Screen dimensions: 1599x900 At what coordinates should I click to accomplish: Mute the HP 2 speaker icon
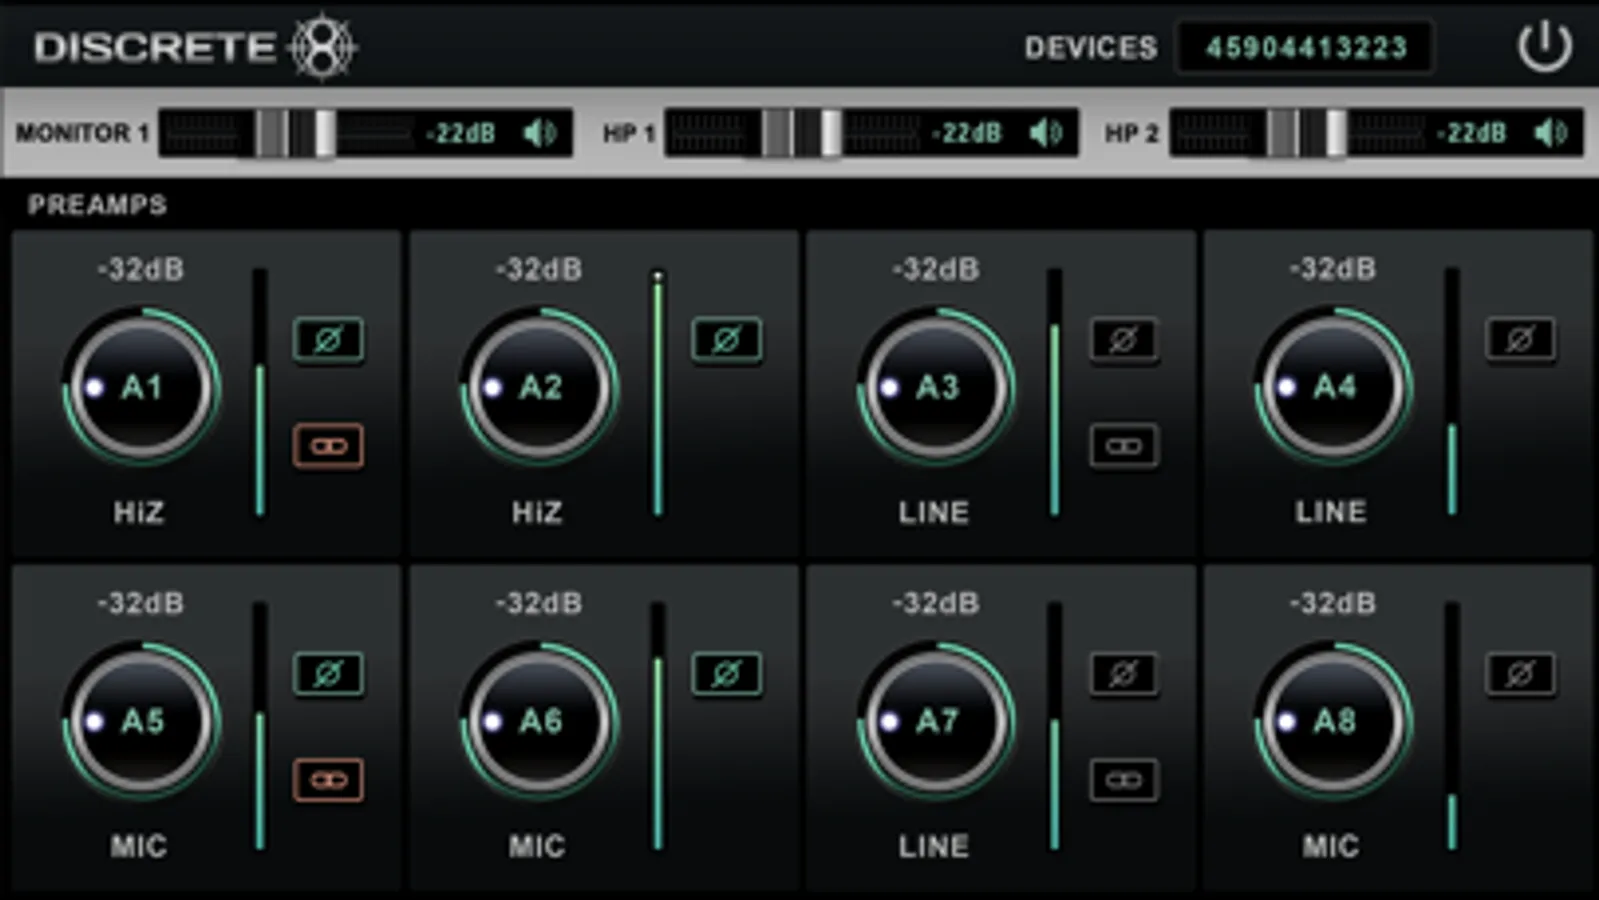[1551, 133]
